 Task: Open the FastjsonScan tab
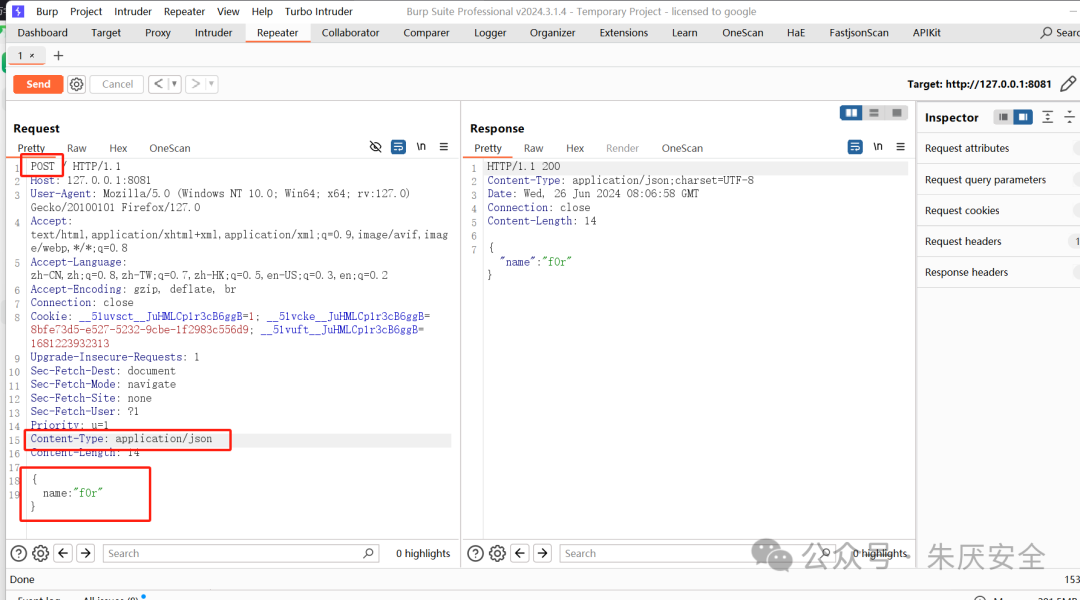[859, 32]
